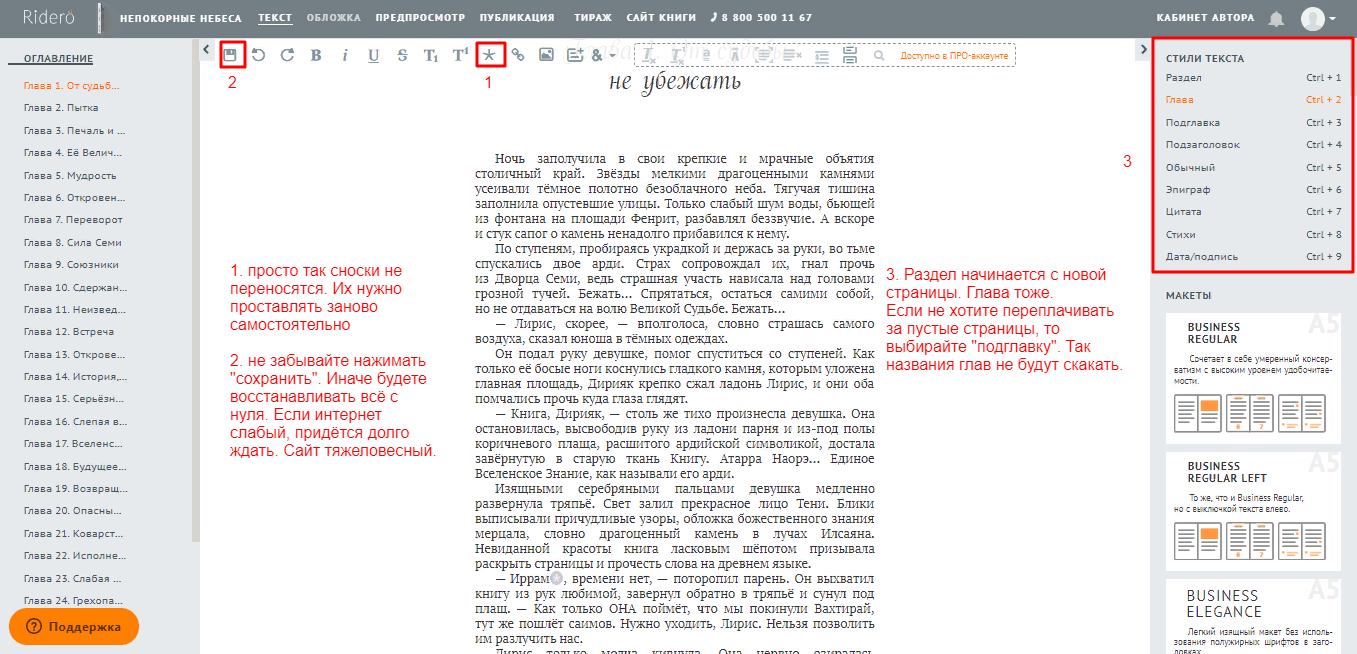Toggle italic formatting
This screenshot has height=654, width=1357.
pos(345,55)
